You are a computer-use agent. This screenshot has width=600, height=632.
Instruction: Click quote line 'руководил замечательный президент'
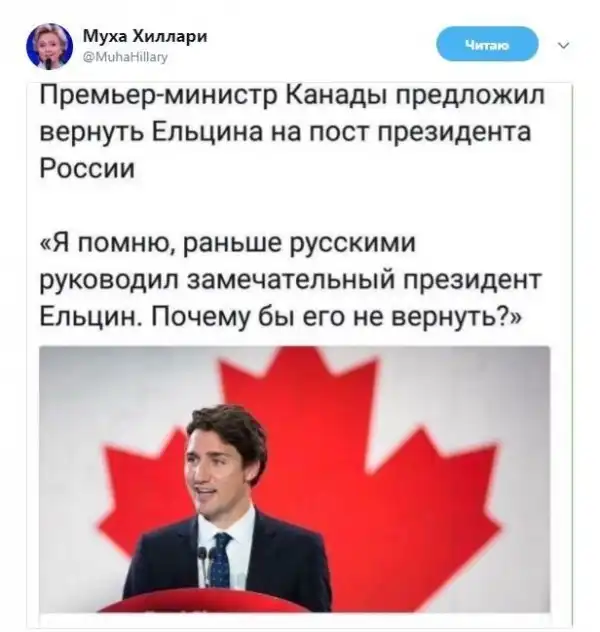[291, 280]
